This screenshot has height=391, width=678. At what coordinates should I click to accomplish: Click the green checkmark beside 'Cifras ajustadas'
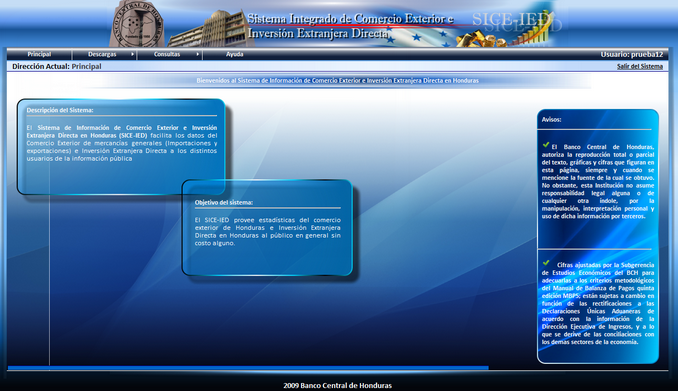(x=546, y=263)
